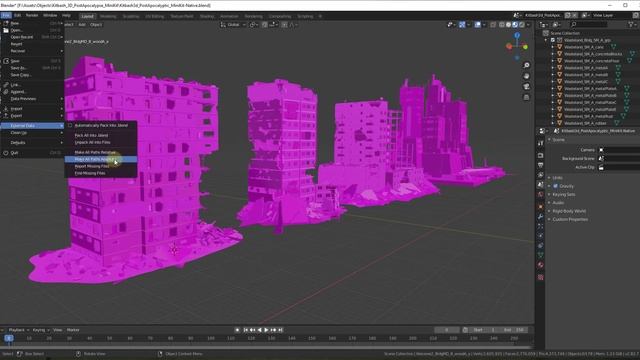
Task: Click the pan hand viewport gizmo
Action: [527, 76]
